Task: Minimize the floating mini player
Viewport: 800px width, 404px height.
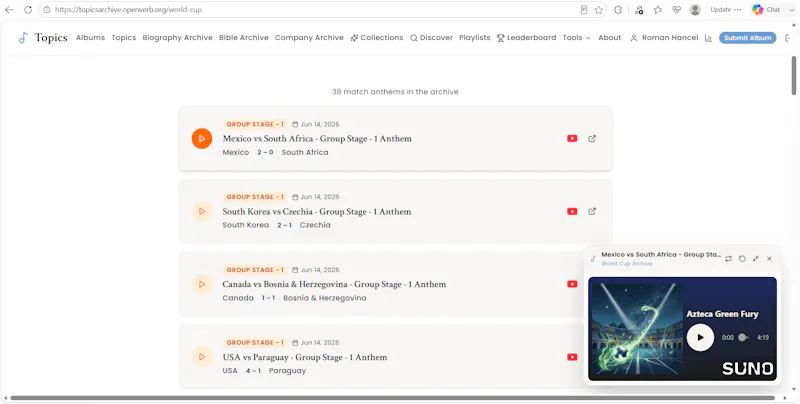Action: [756, 259]
